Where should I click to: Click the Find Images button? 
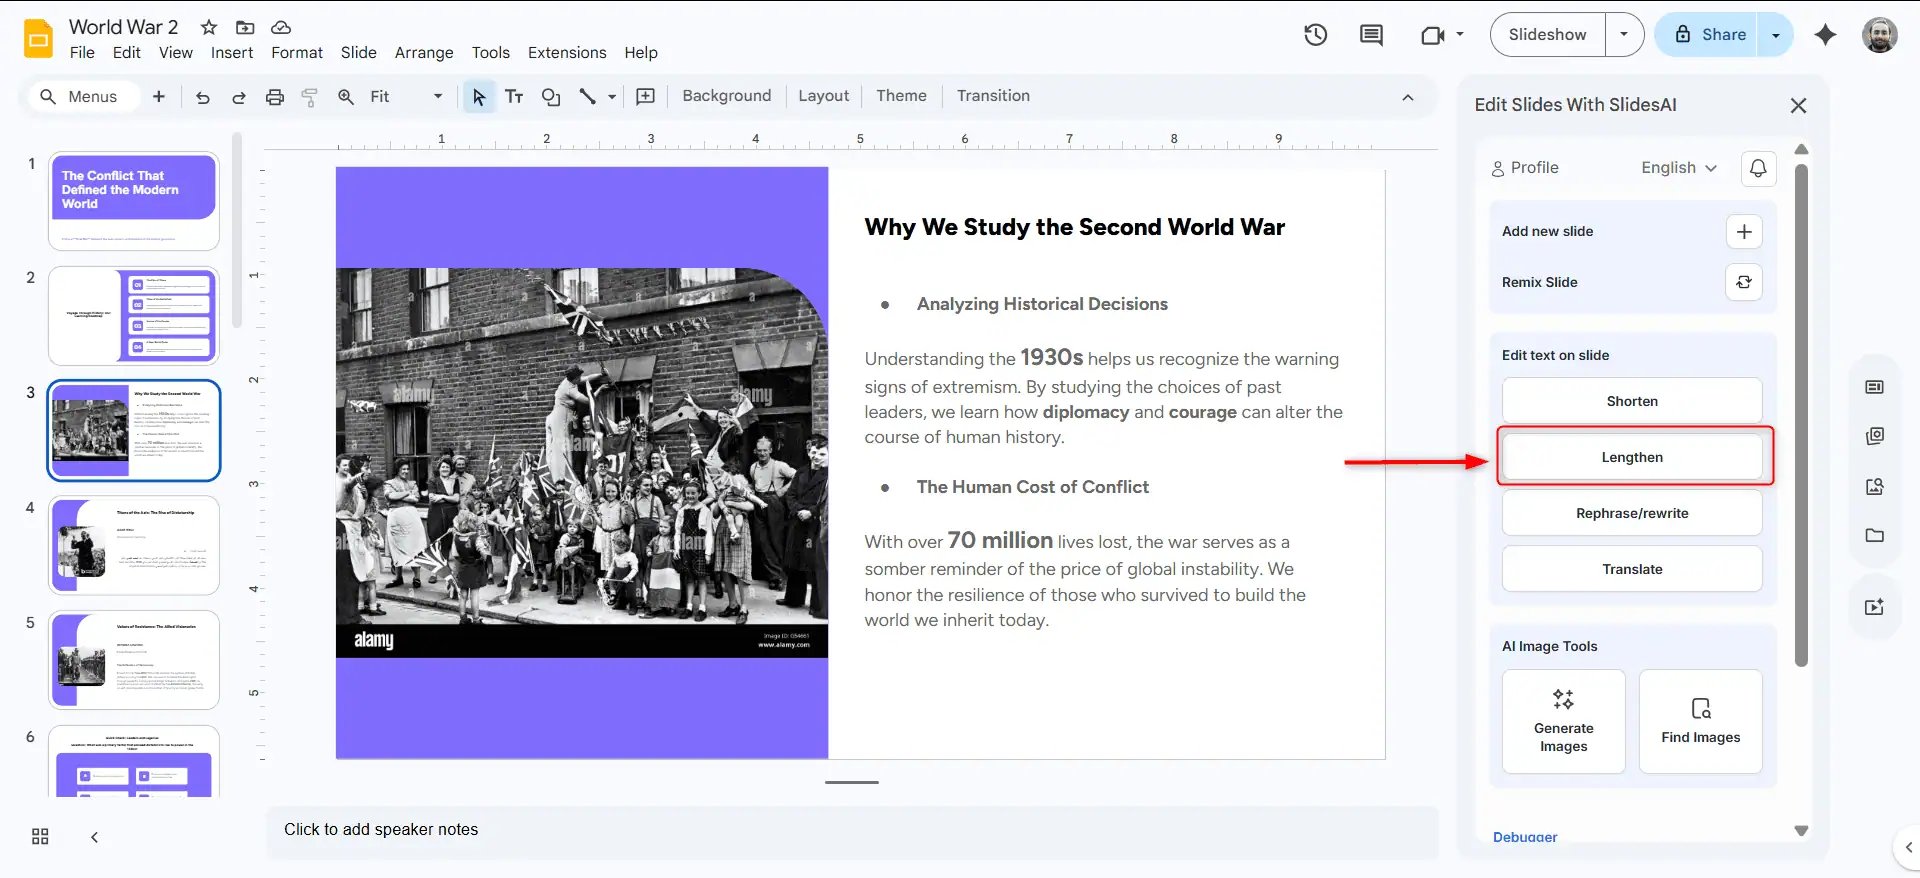(1701, 721)
